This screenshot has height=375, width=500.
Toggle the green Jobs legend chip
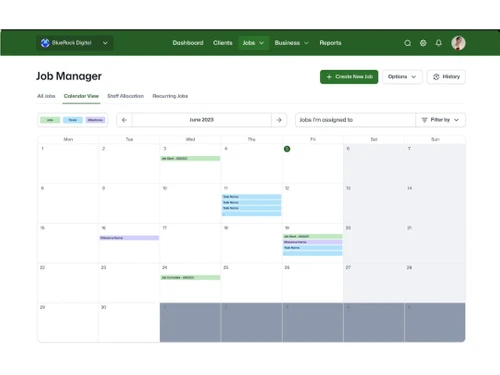click(50, 120)
